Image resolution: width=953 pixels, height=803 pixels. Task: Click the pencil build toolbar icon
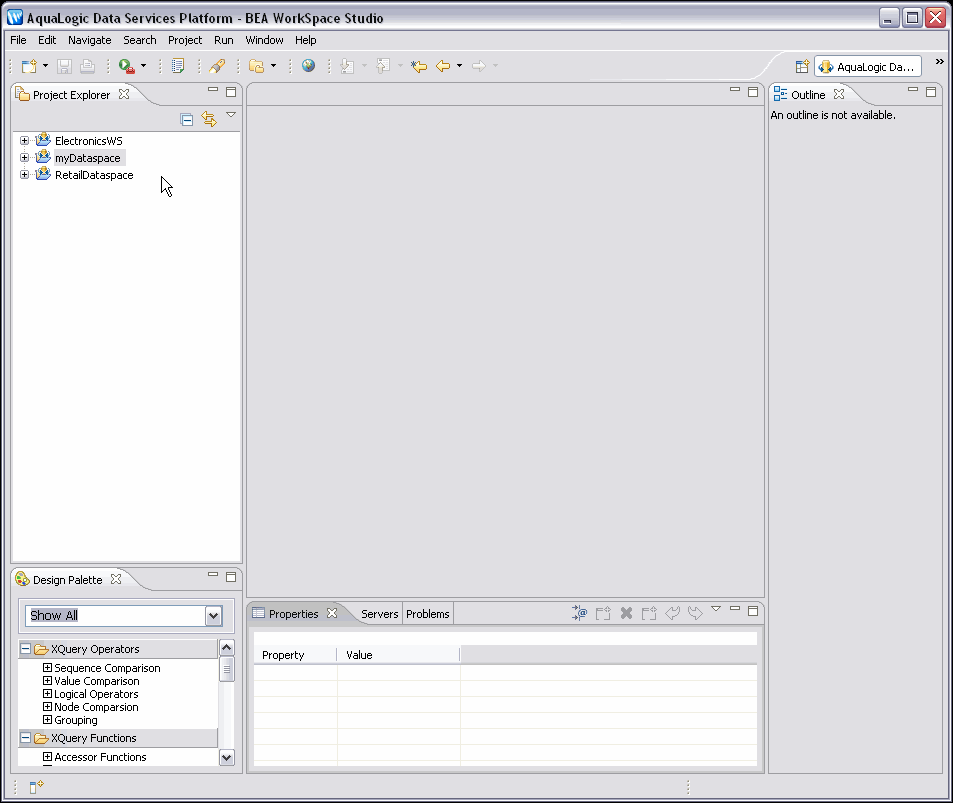[x=217, y=66]
